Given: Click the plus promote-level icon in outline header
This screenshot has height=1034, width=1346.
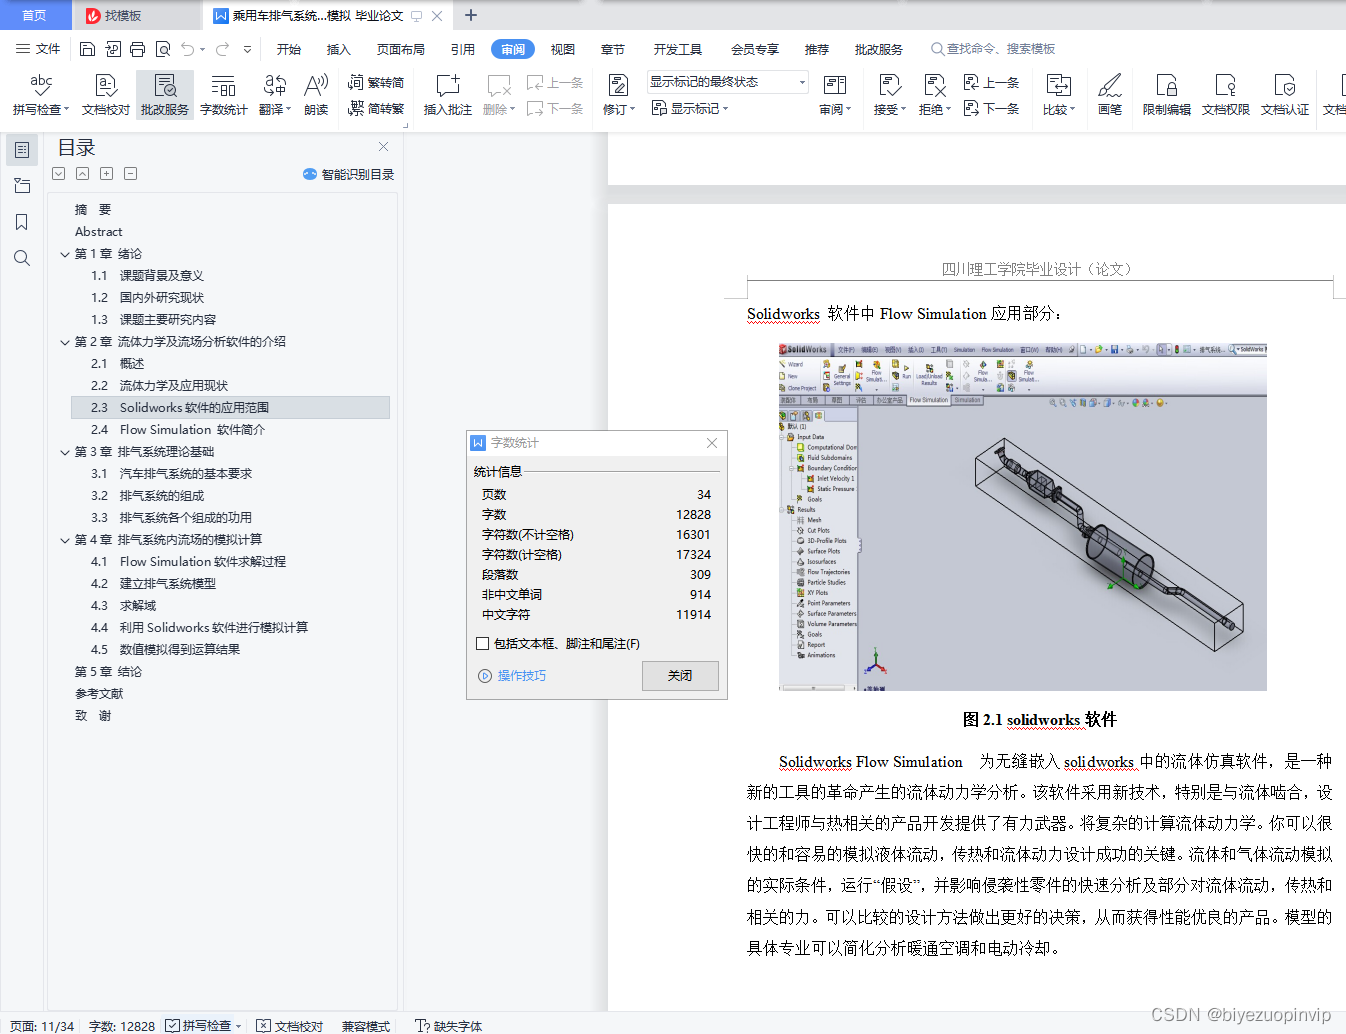Looking at the screenshot, I should 106,174.
